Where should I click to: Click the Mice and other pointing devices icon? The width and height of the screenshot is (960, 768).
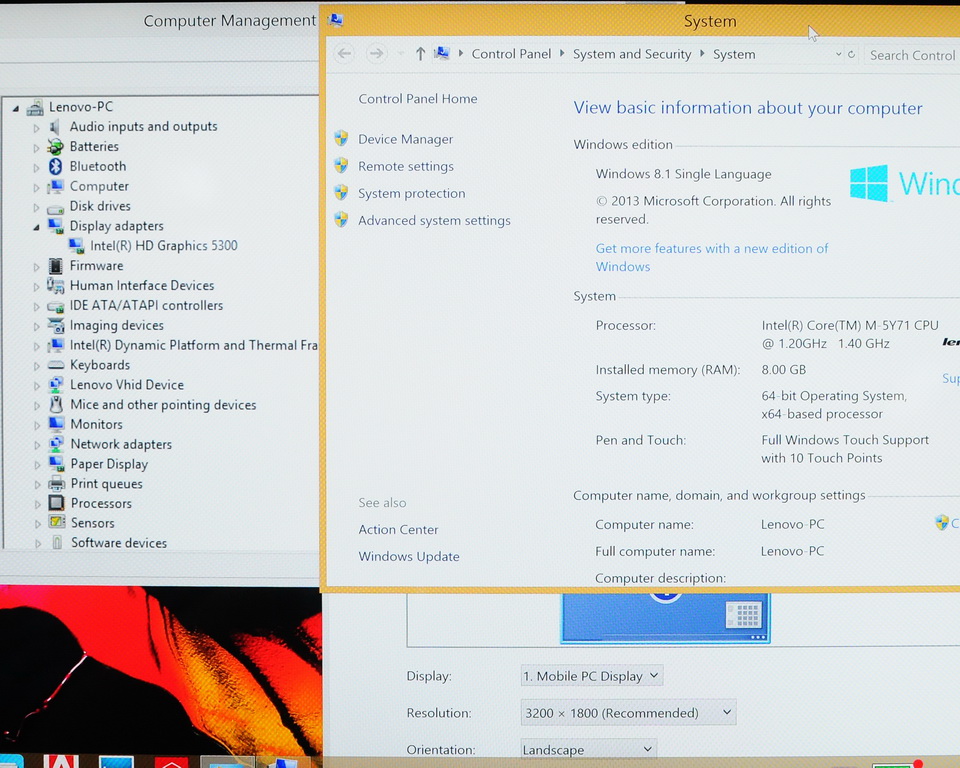56,404
